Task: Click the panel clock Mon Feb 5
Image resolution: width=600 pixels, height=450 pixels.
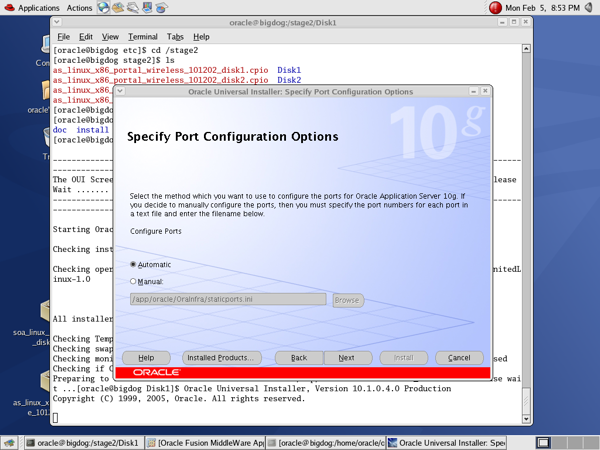Action: click(542, 8)
